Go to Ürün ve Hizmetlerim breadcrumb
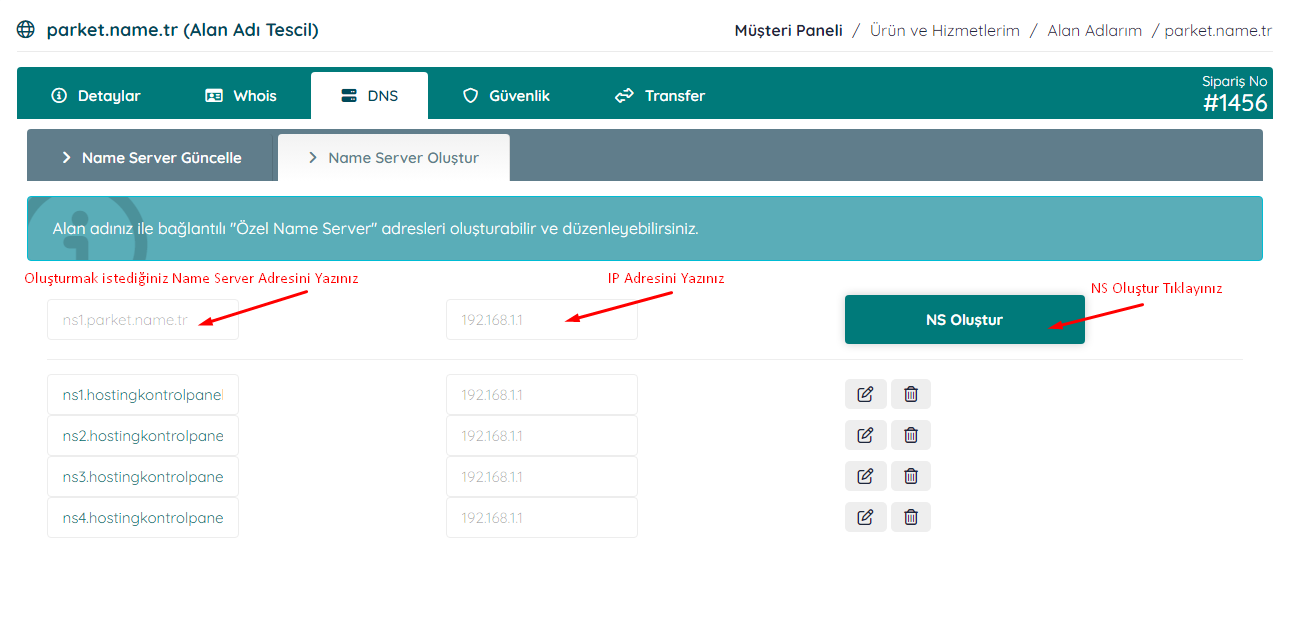This screenshot has width=1289, height=619. [945, 31]
